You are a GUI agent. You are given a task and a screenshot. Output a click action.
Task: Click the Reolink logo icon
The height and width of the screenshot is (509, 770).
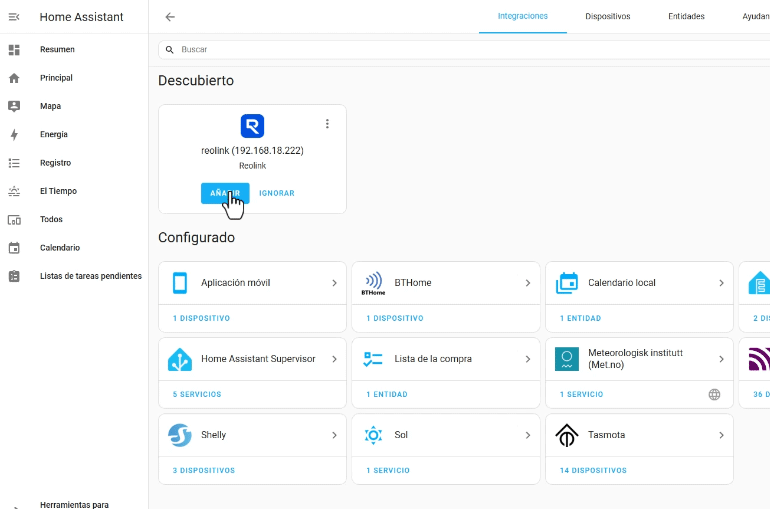(252, 126)
